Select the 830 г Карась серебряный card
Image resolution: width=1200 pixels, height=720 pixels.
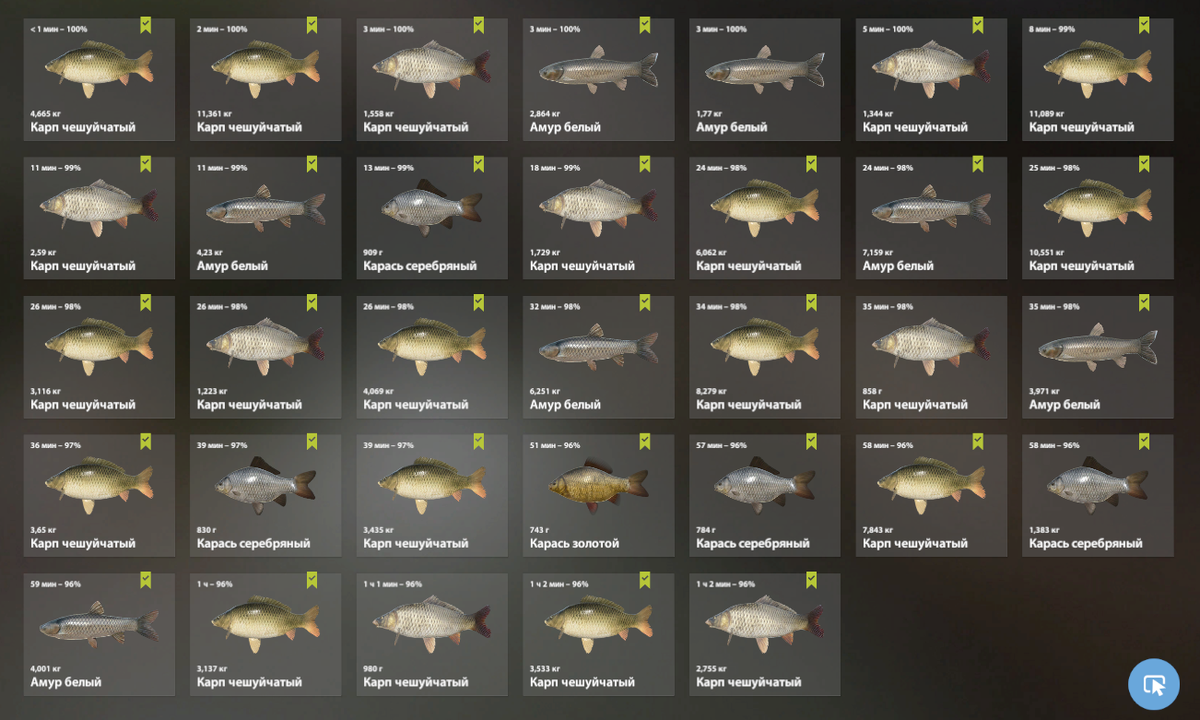coord(266,496)
